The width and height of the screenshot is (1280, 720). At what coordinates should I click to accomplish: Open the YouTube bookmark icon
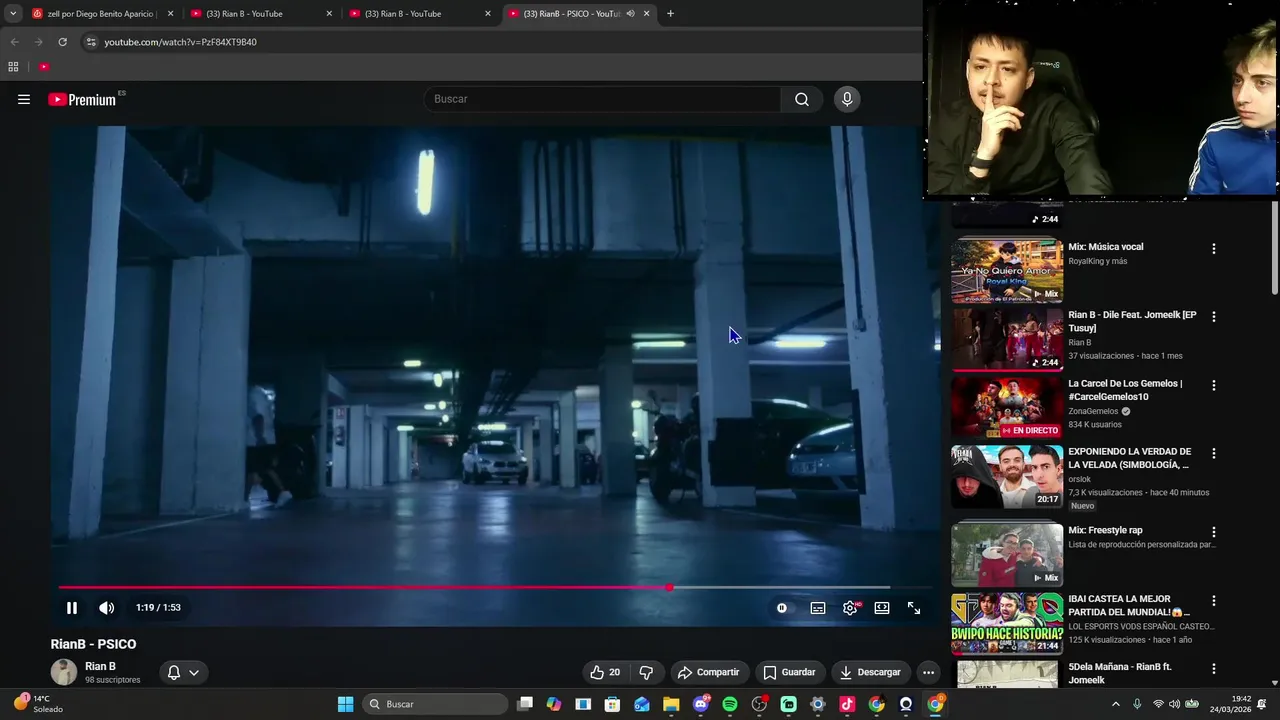click(x=44, y=67)
